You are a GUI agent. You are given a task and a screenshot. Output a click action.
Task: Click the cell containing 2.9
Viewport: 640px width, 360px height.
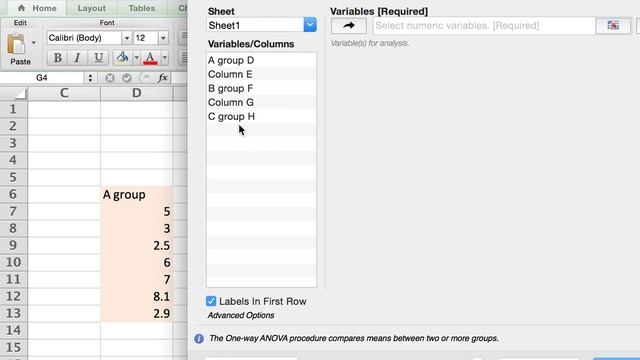pyautogui.click(x=136, y=313)
